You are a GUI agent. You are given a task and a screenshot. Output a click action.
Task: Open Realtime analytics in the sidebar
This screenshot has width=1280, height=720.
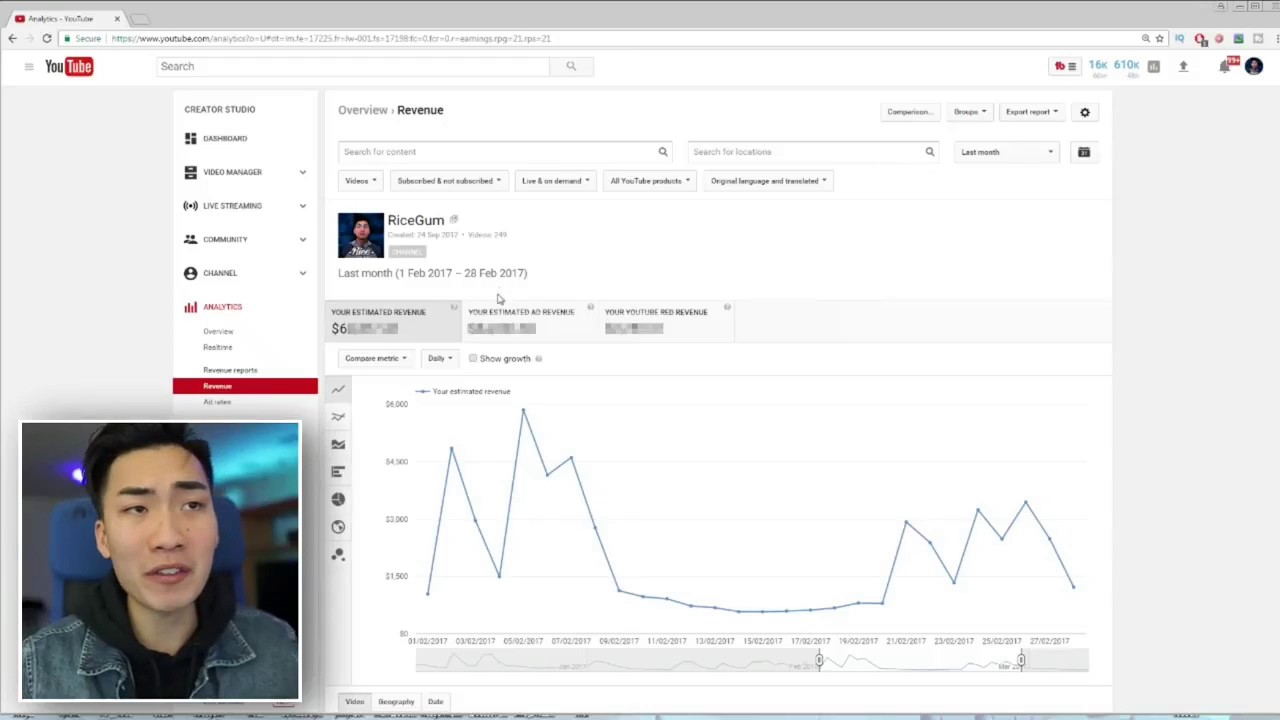coord(218,347)
